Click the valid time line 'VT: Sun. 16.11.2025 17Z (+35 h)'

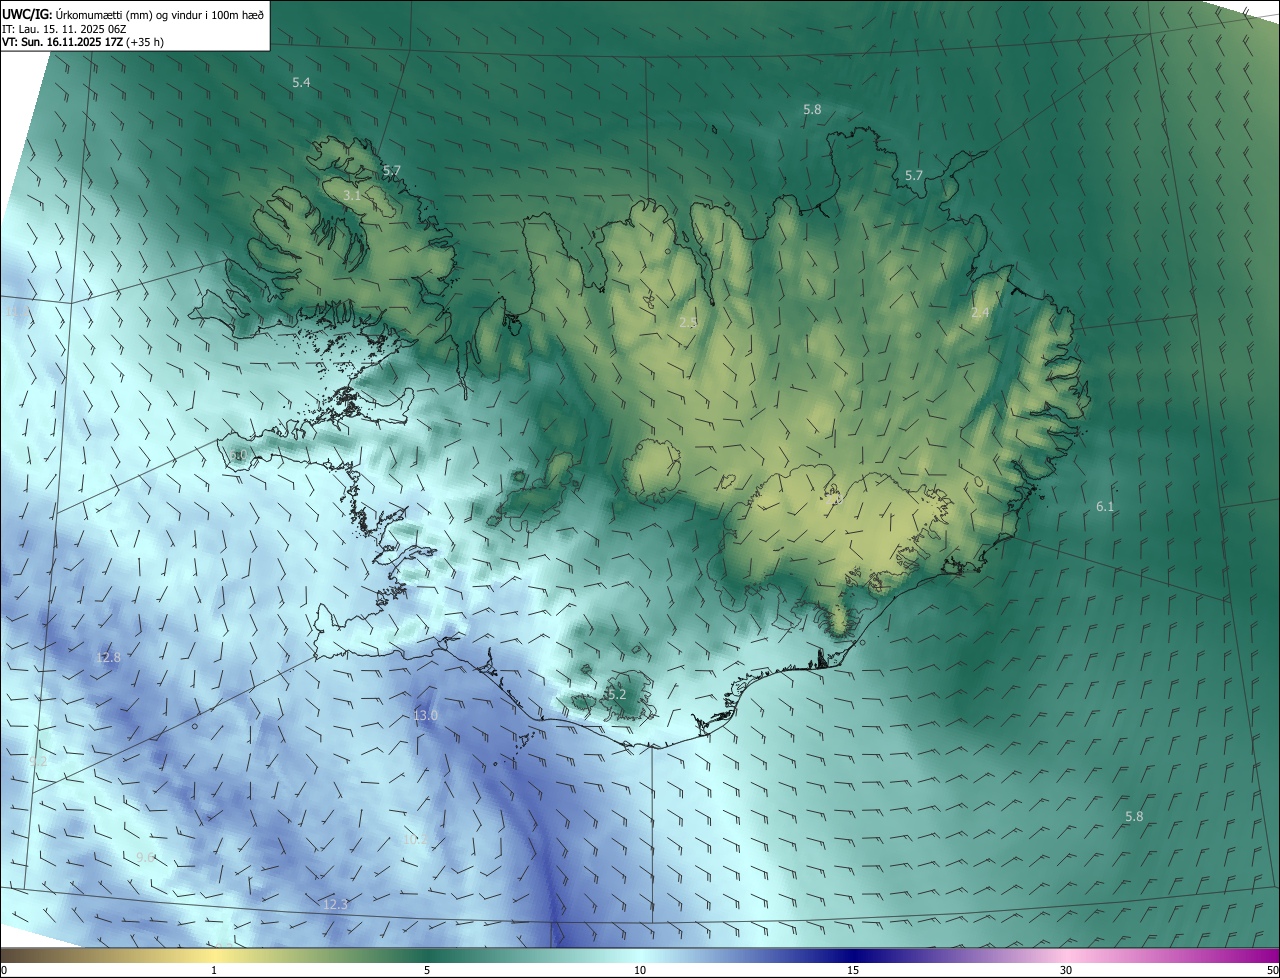pos(83,42)
